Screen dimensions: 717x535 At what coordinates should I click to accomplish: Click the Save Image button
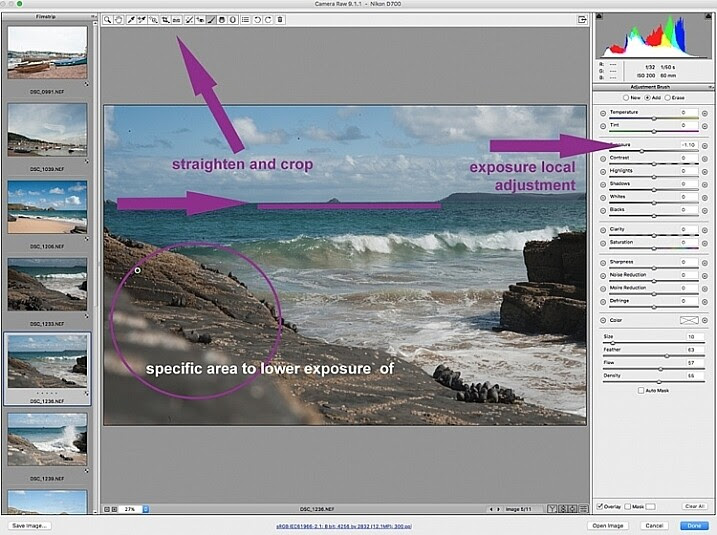click(30, 526)
